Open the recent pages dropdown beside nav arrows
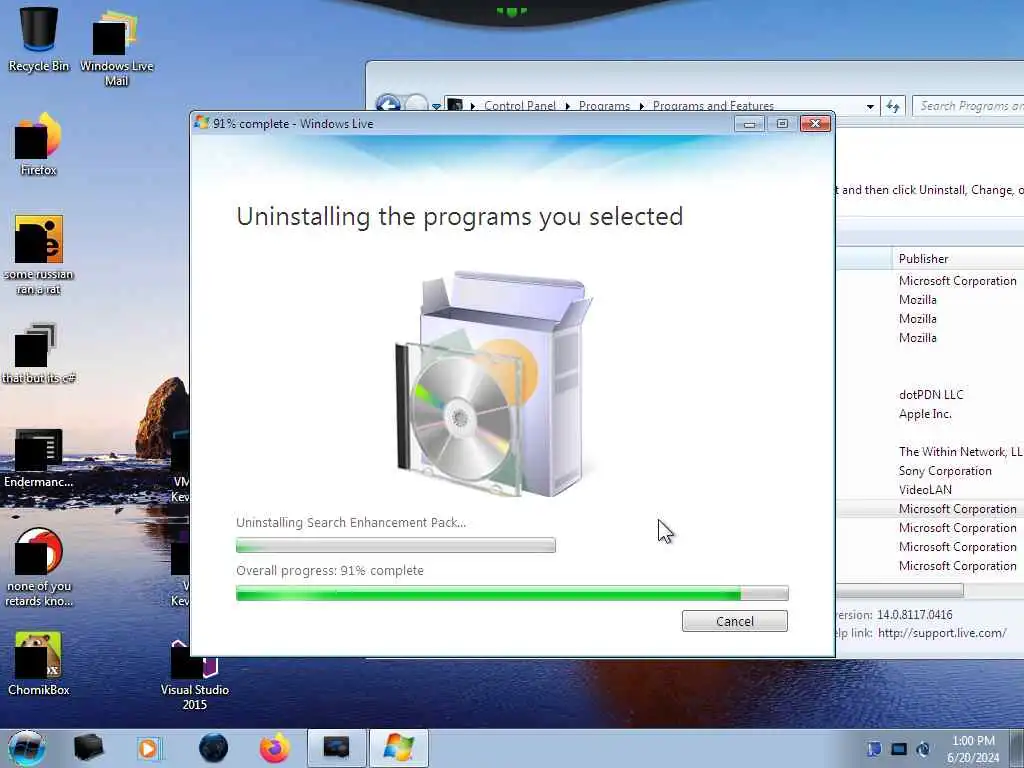This screenshot has width=1024, height=768. [x=436, y=106]
